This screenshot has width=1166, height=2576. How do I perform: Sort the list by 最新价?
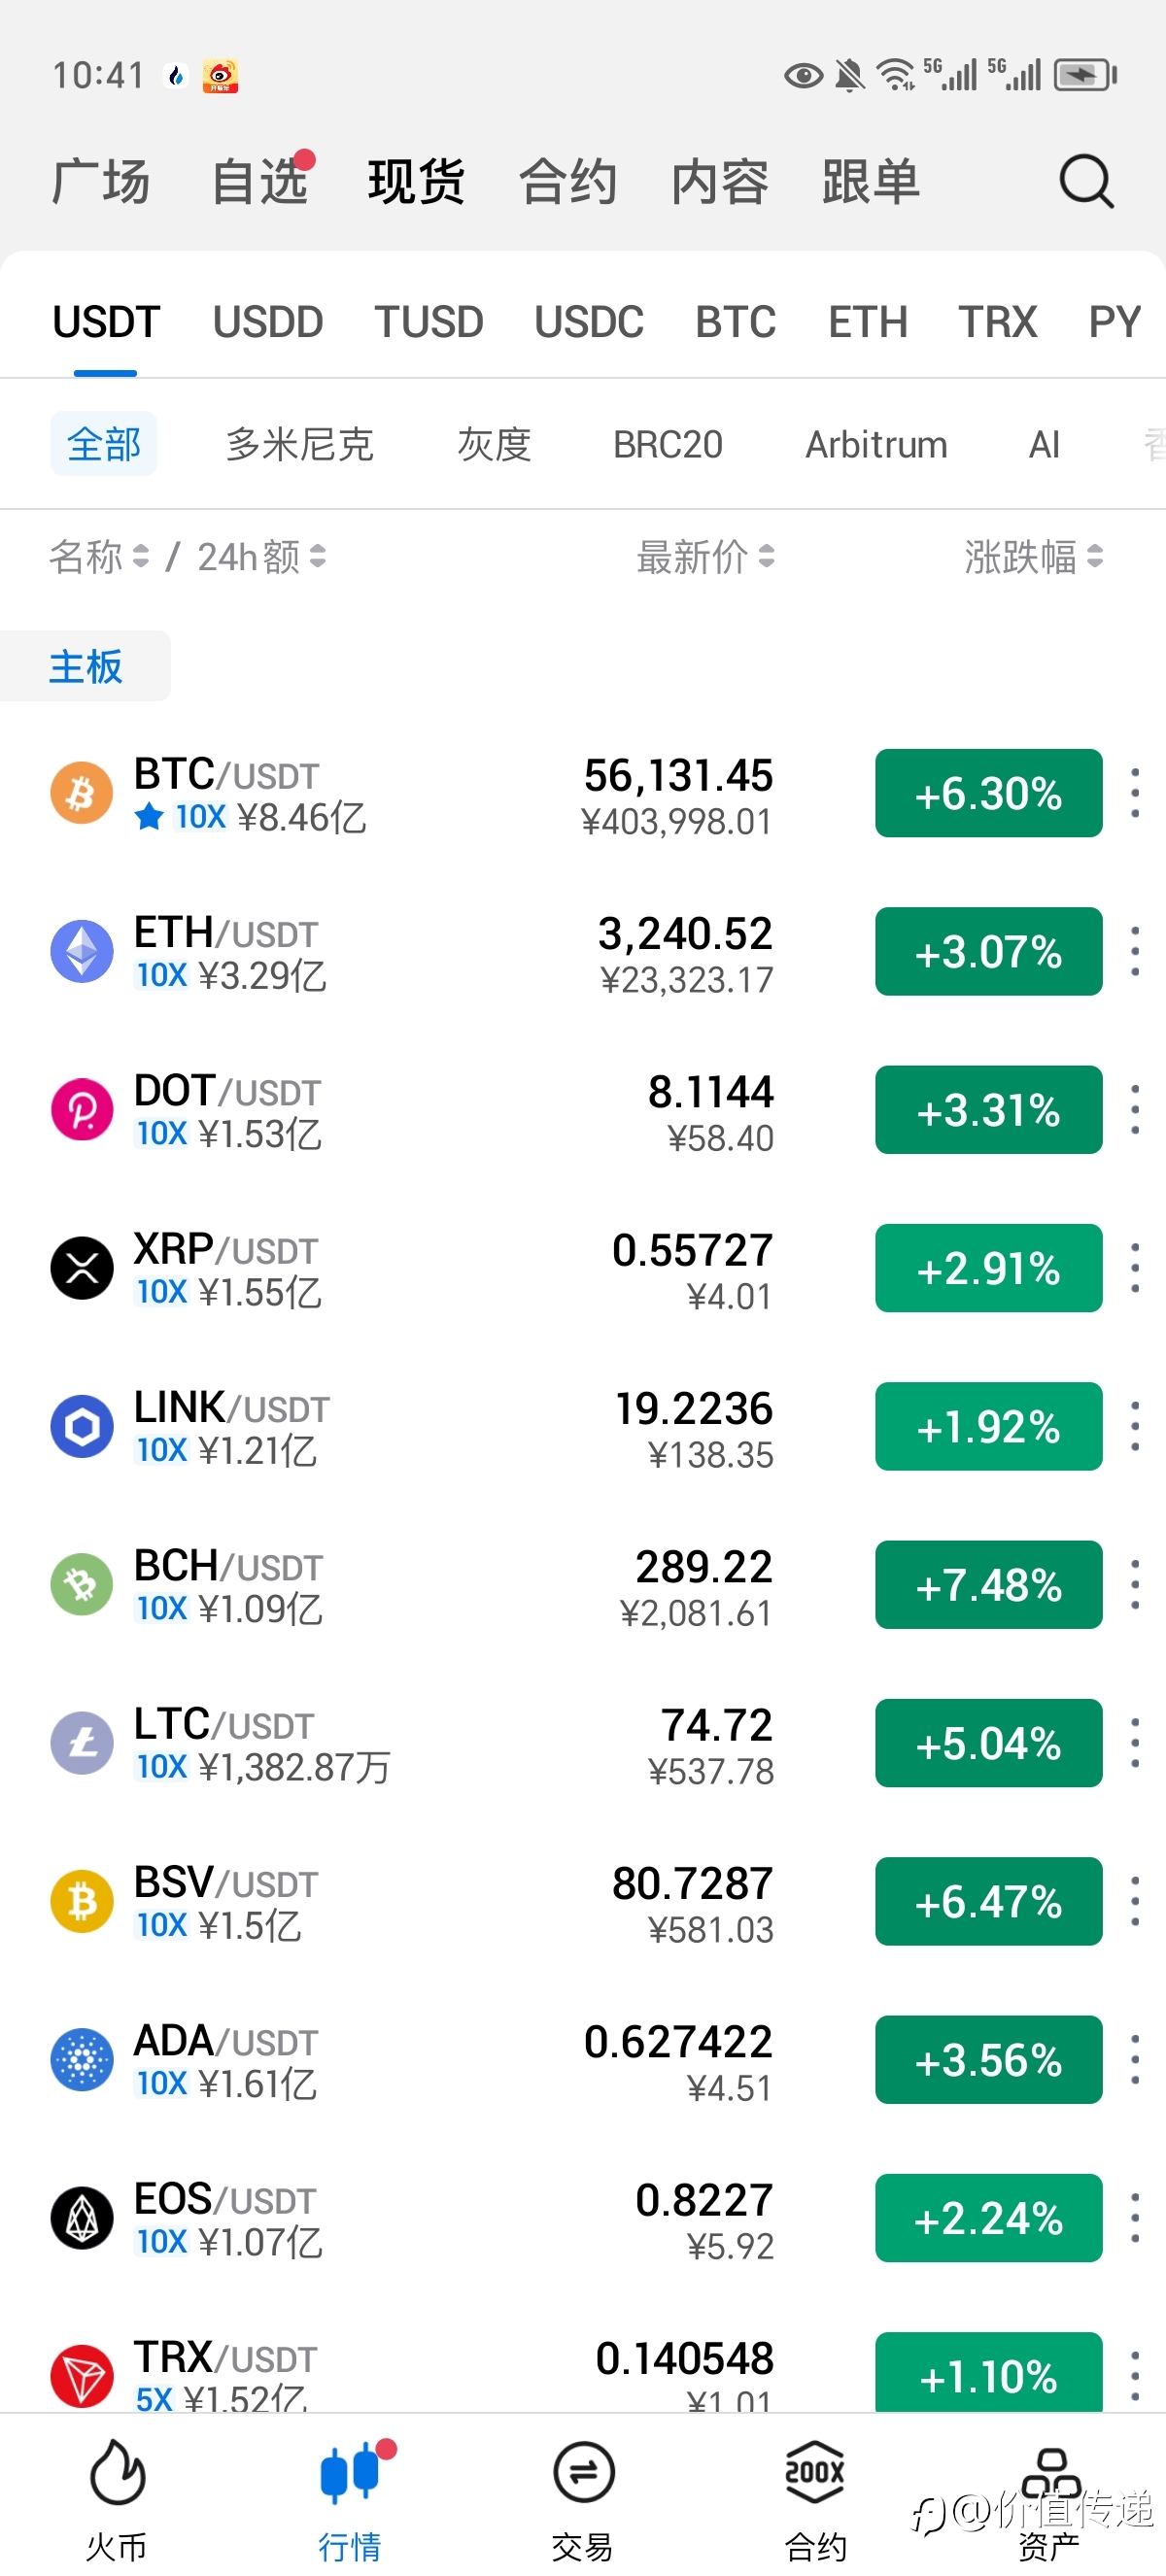click(x=706, y=556)
